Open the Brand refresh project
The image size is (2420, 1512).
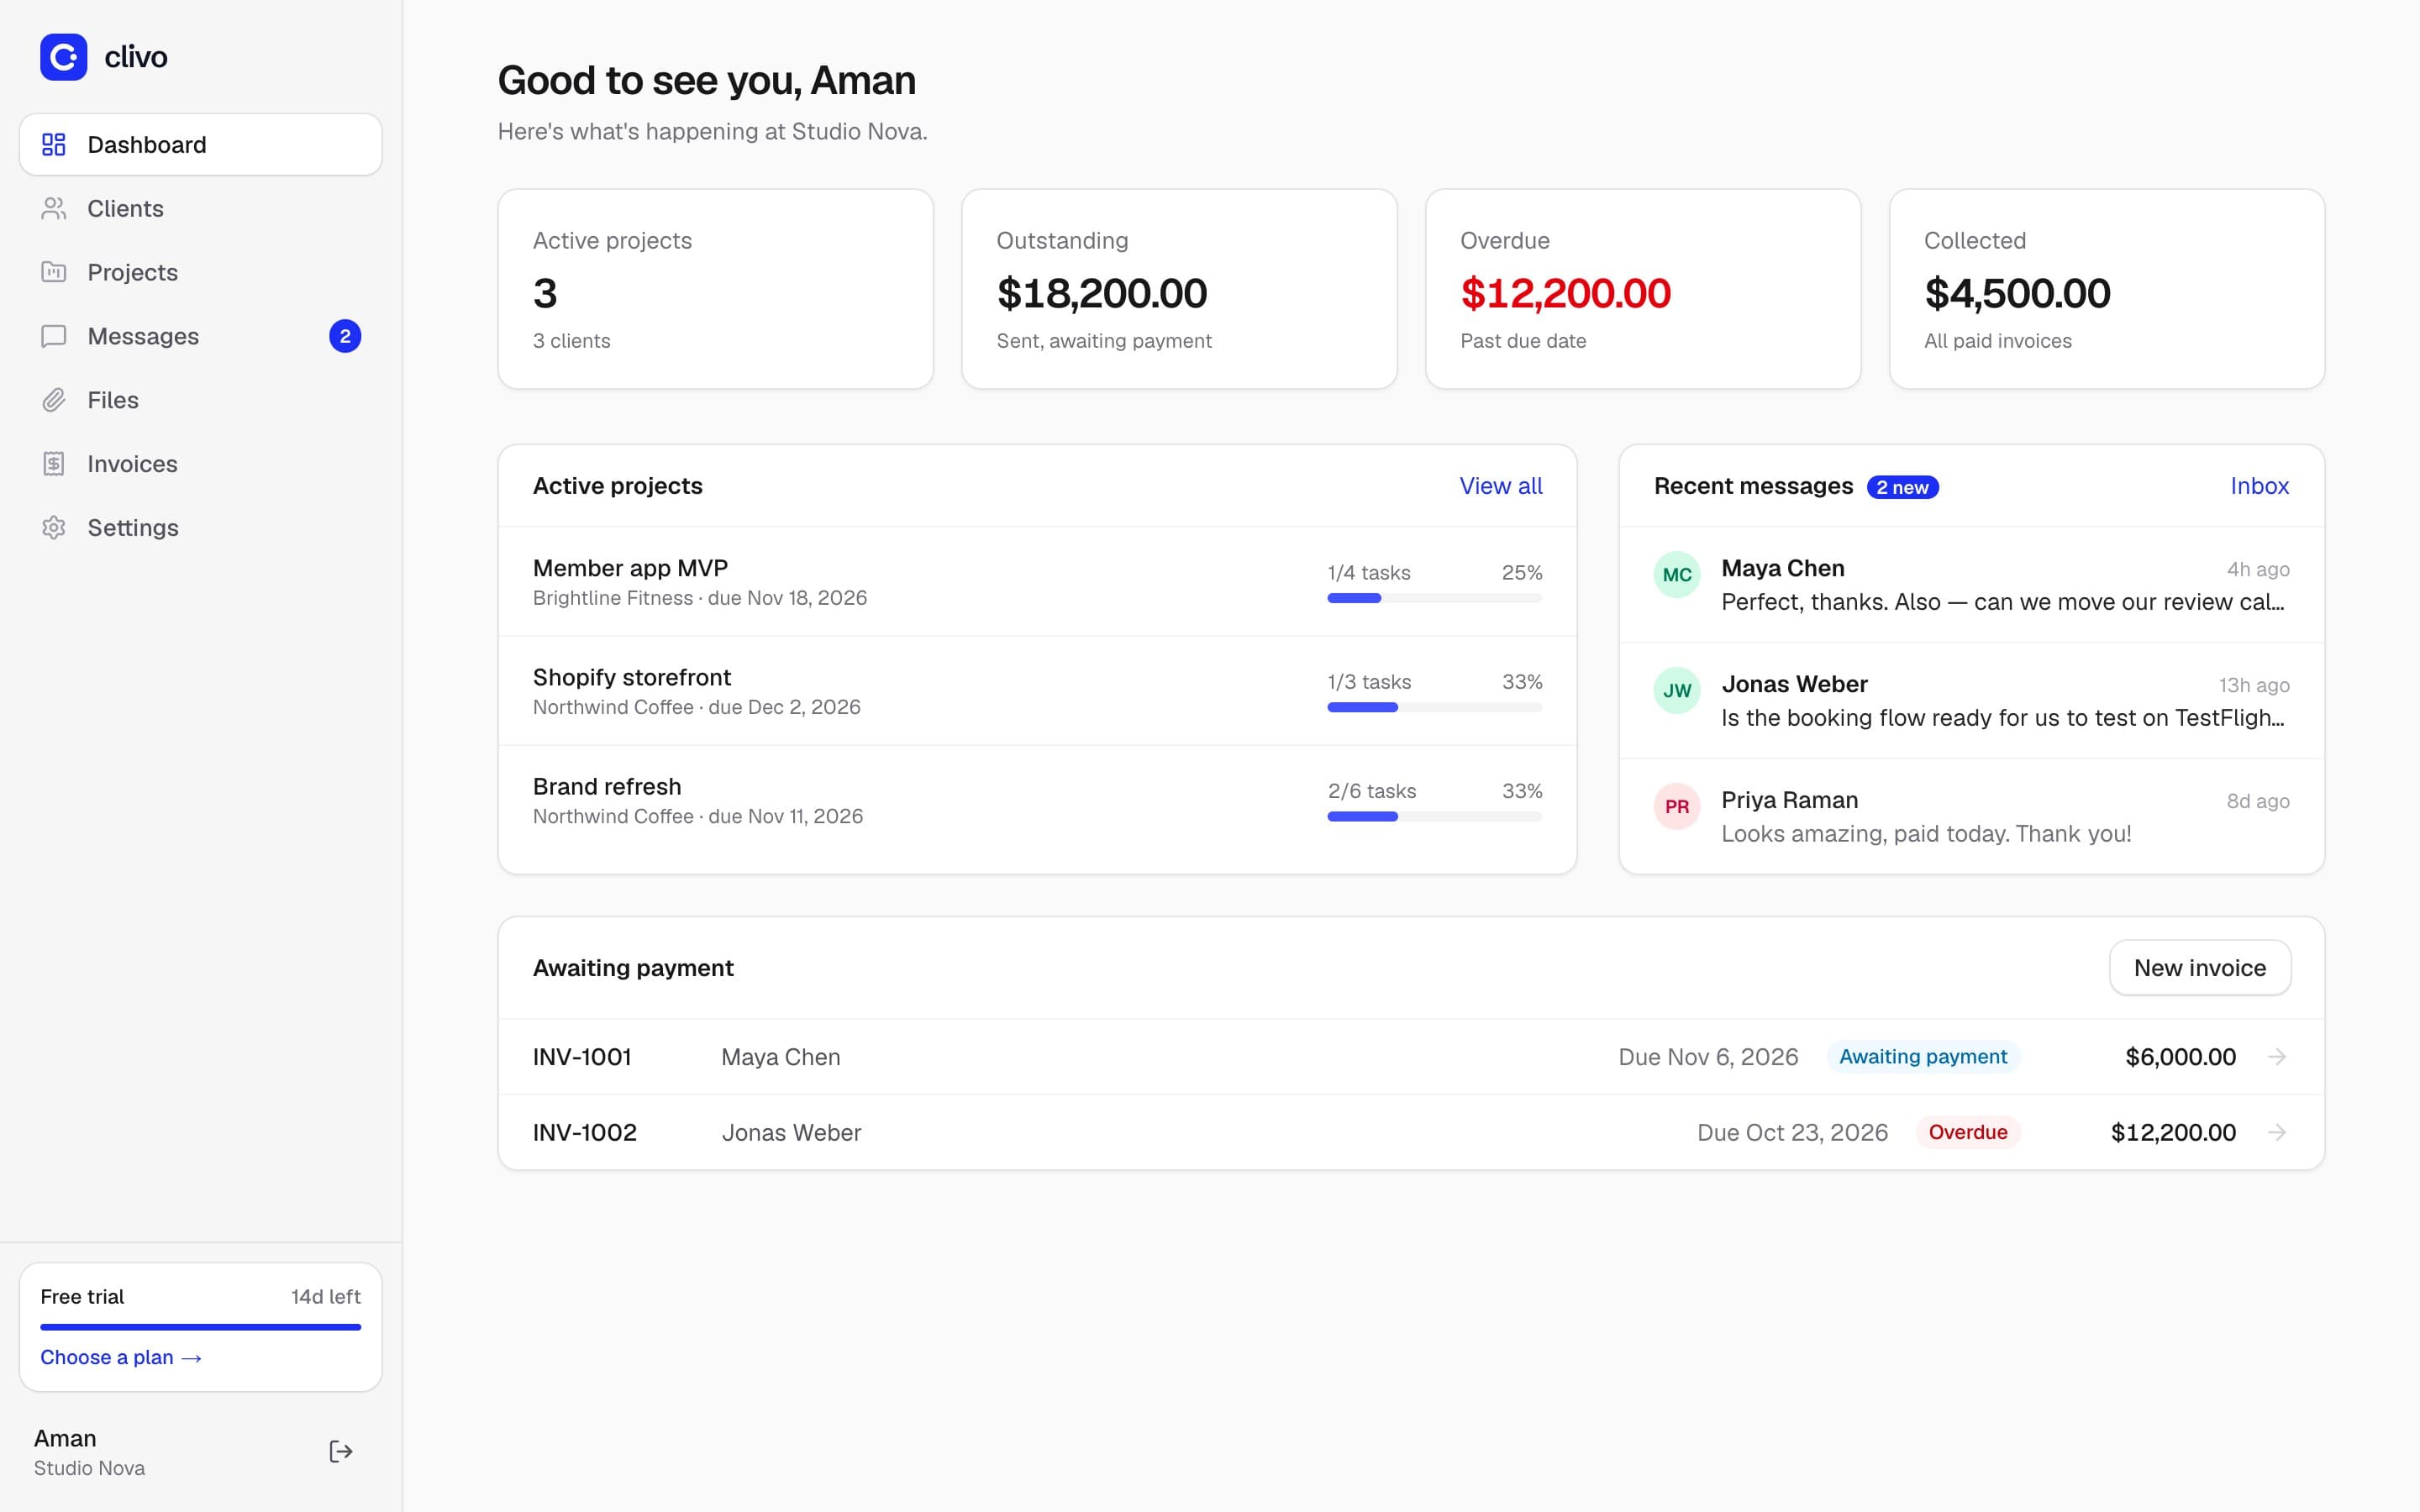click(1038, 800)
